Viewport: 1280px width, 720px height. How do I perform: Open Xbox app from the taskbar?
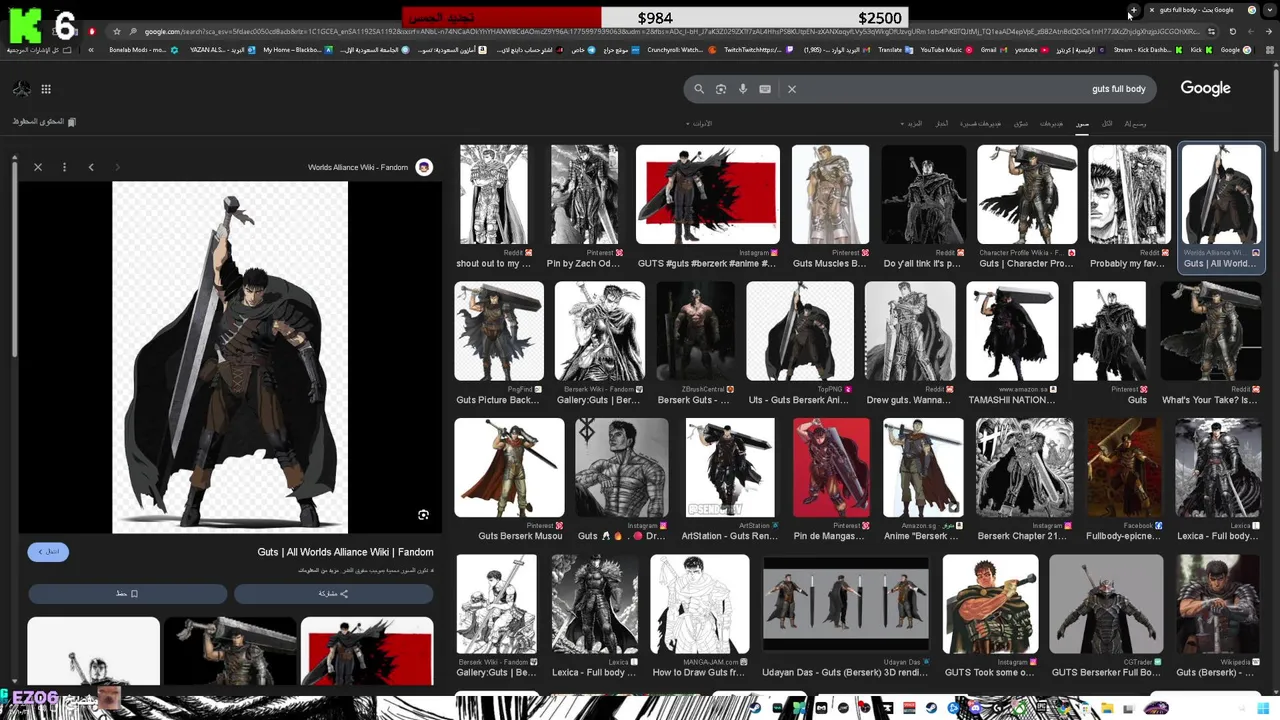pyautogui.click(x=1018, y=709)
